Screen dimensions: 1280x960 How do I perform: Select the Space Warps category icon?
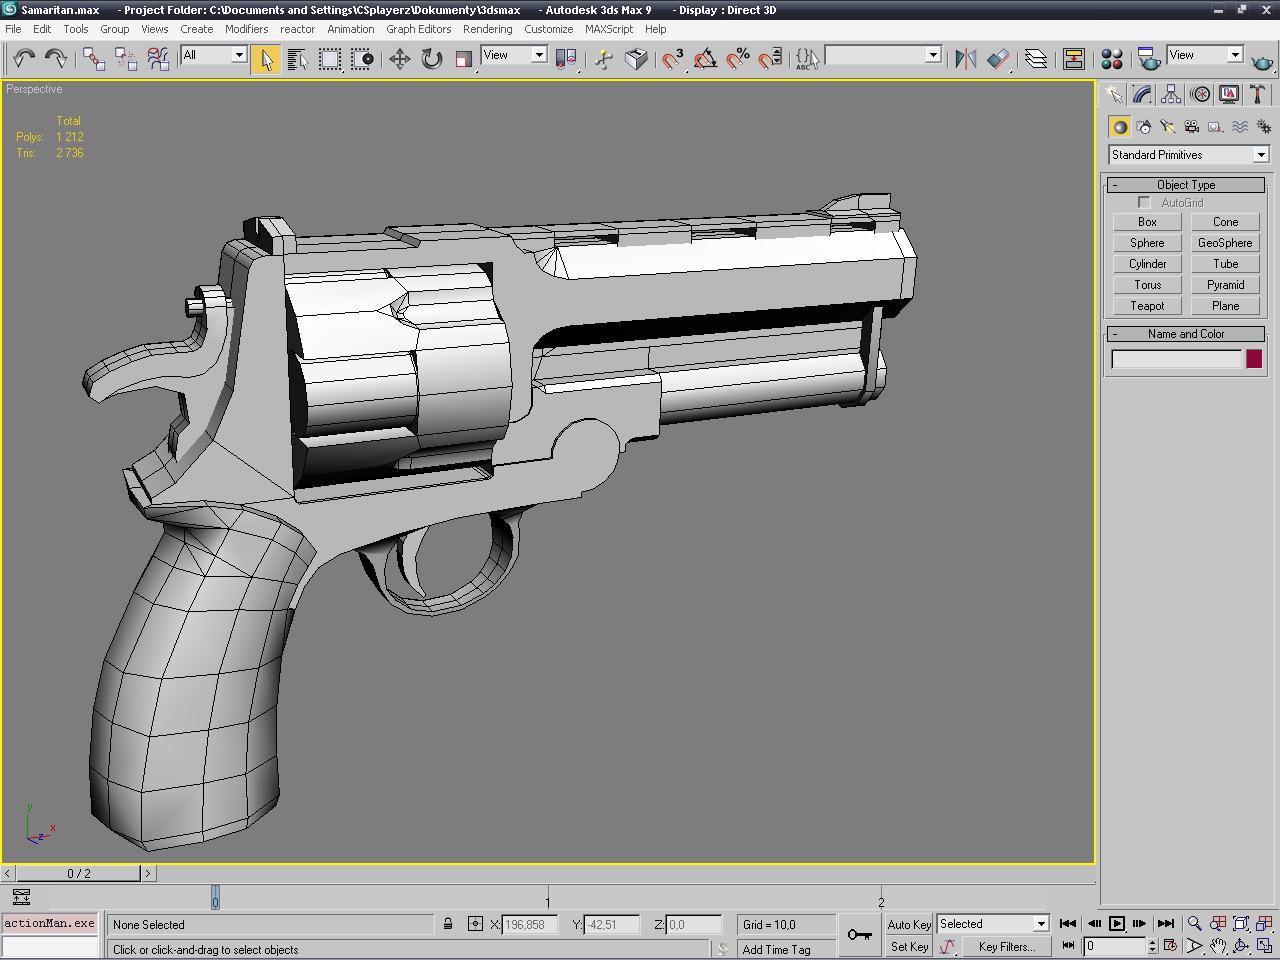point(1240,127)
